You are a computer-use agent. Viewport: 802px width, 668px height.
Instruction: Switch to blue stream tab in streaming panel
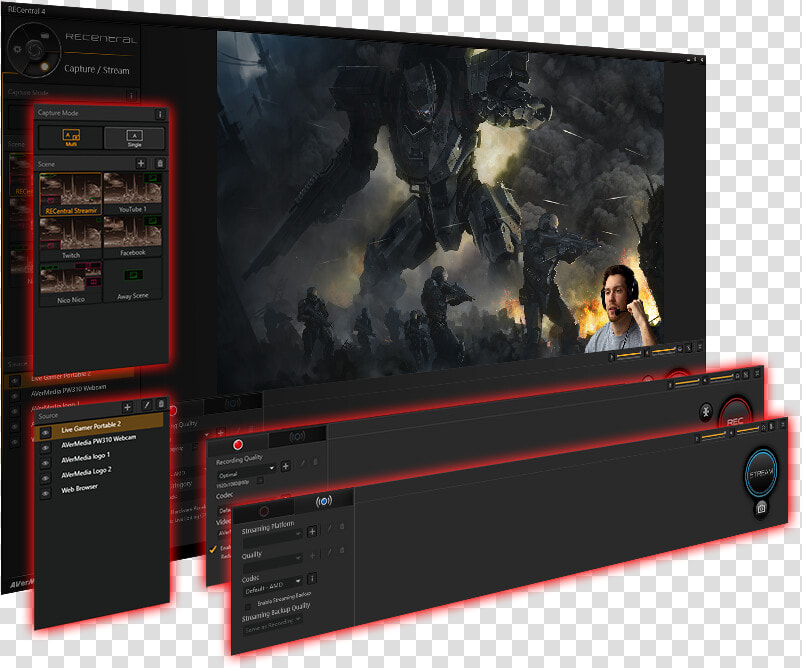(324, 501)
